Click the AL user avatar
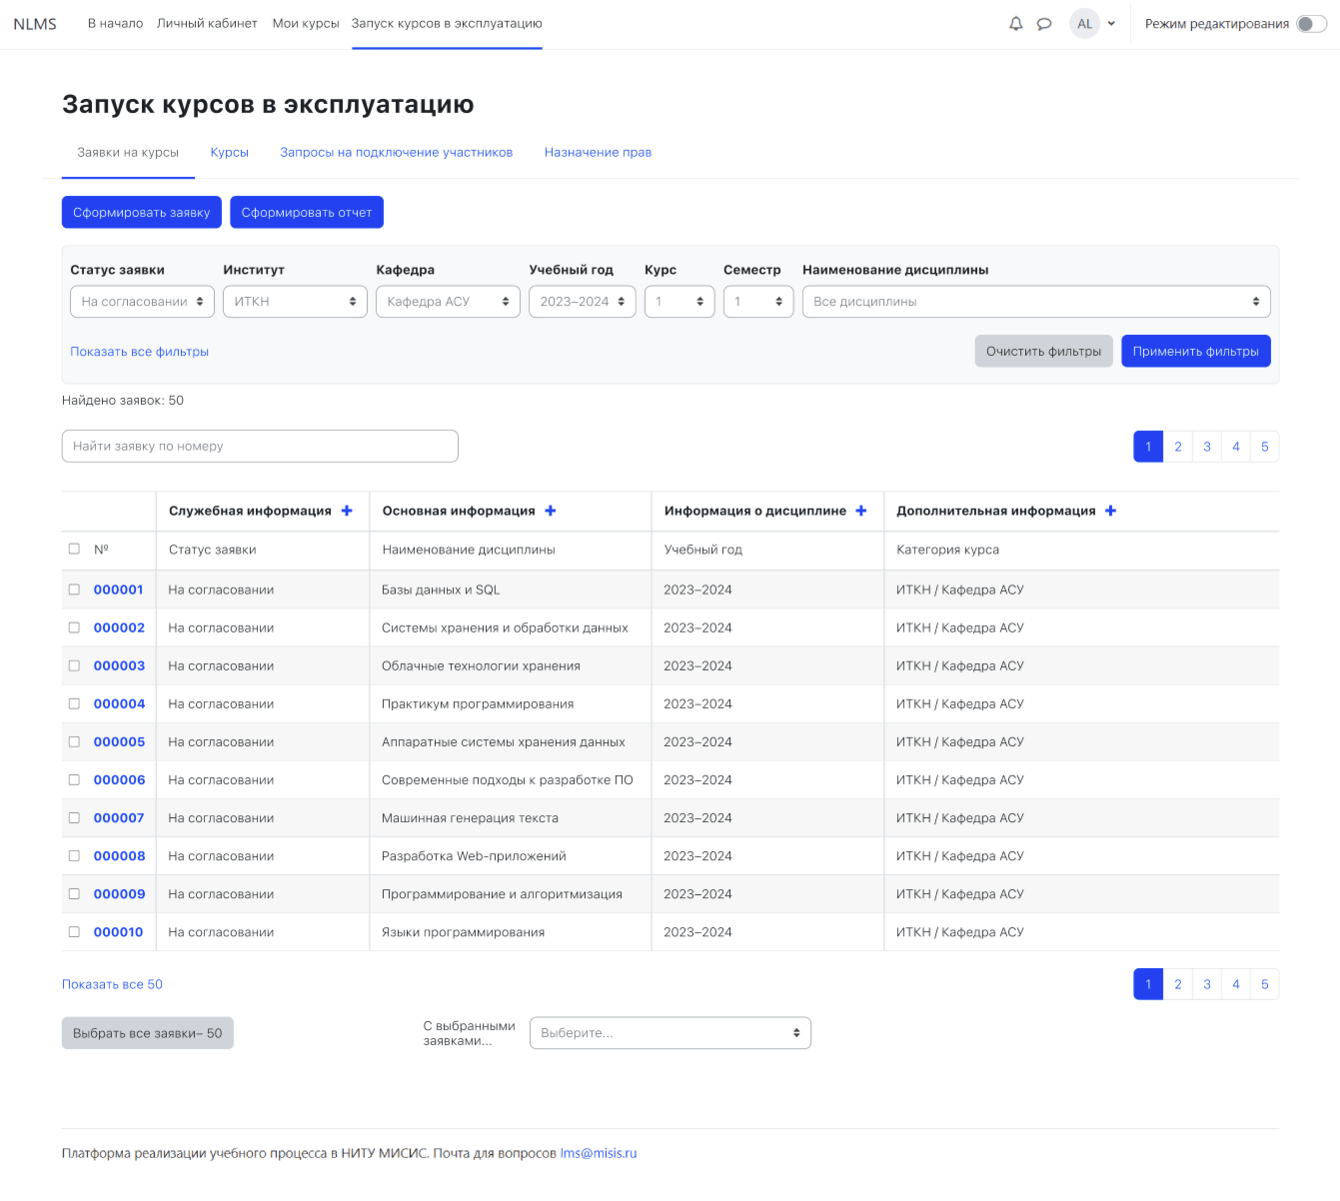This screenshot has width=1340, height=1201. point(1084,24)
